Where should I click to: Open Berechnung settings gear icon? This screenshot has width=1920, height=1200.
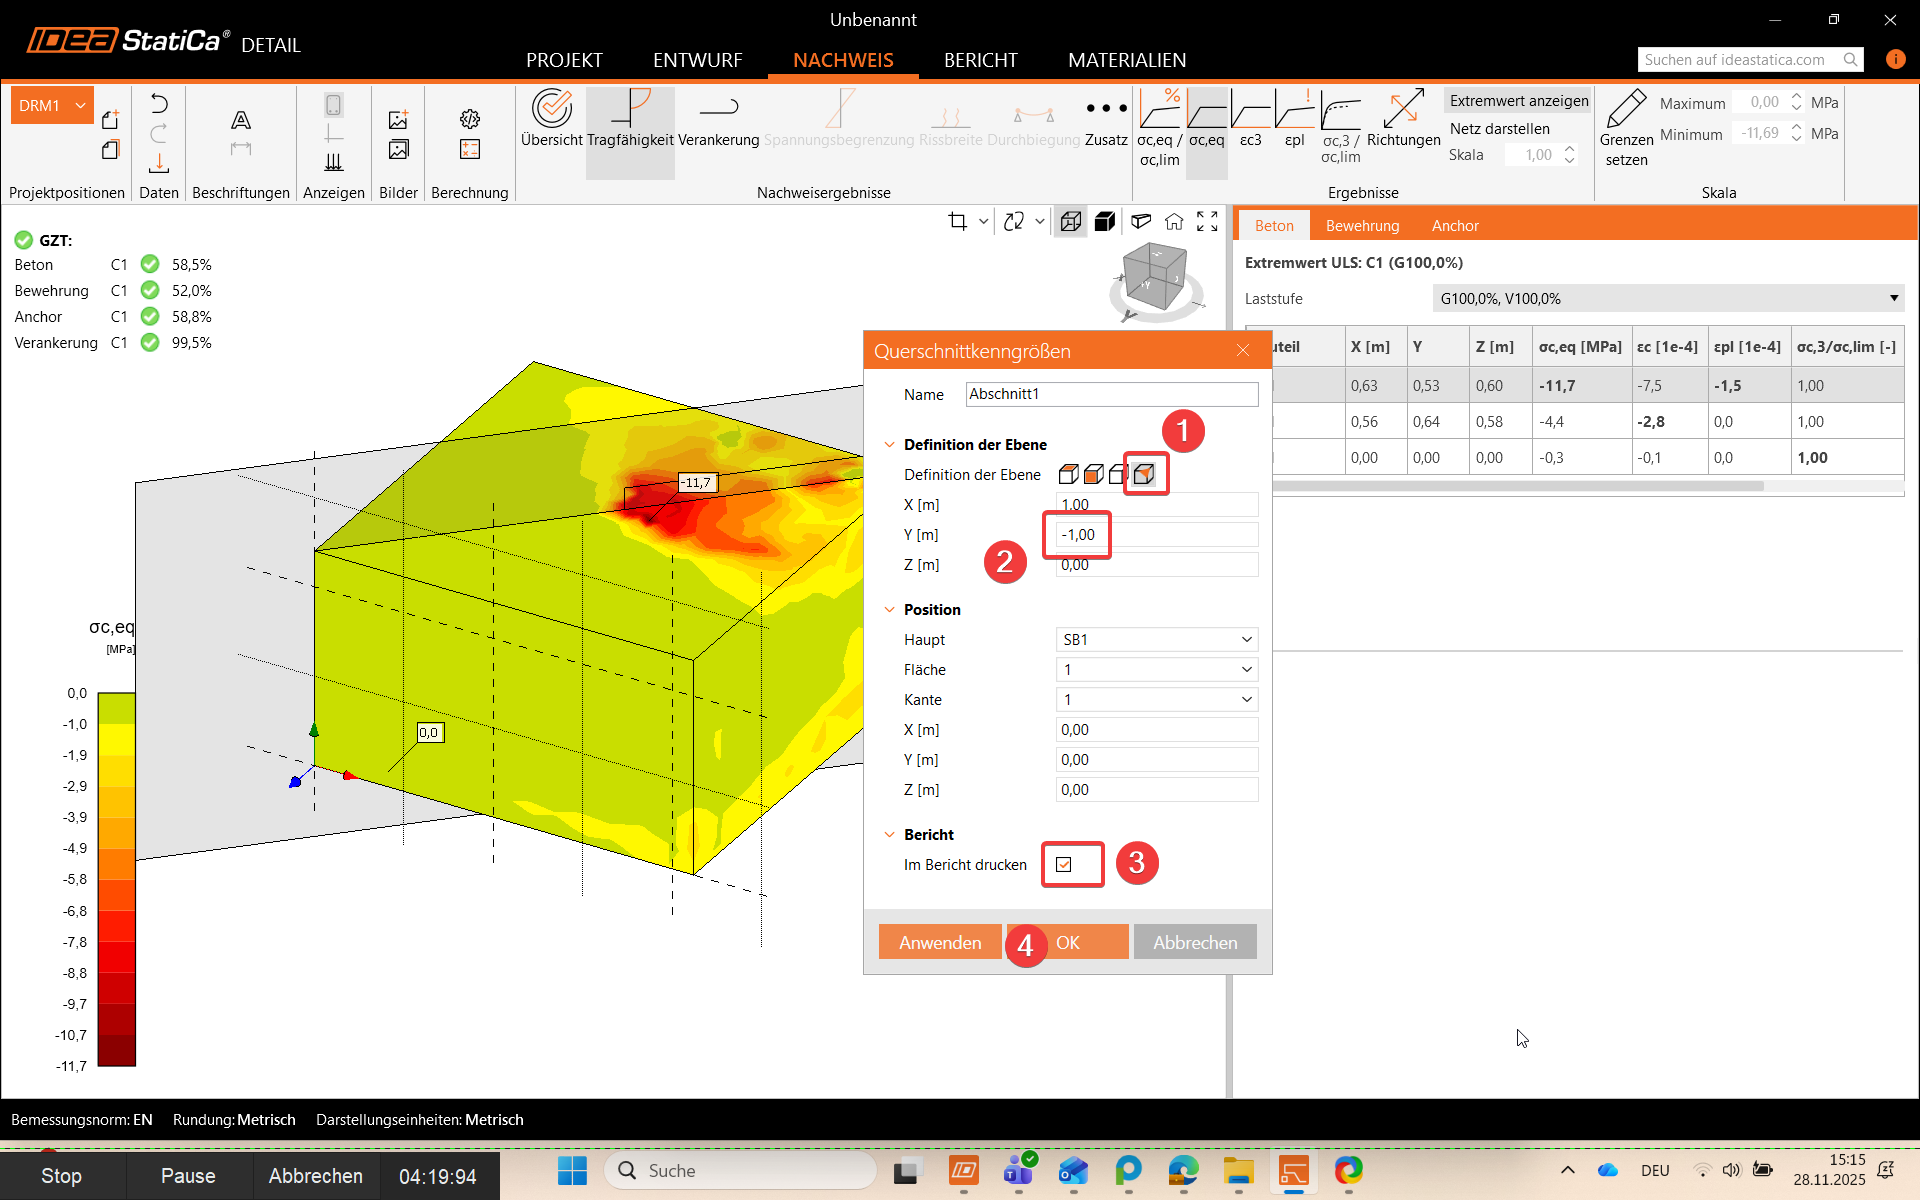pos(470,119)
